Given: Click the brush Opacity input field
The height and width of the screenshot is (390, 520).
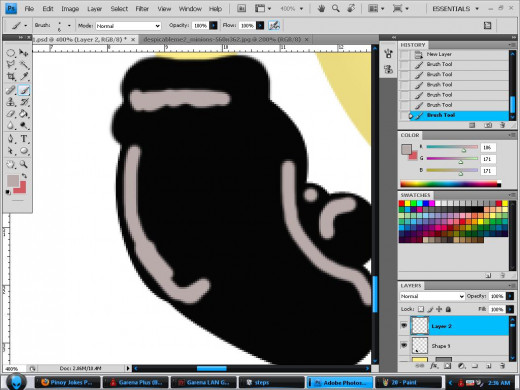Looking at the screenshot, I should (x=200, y=26).
